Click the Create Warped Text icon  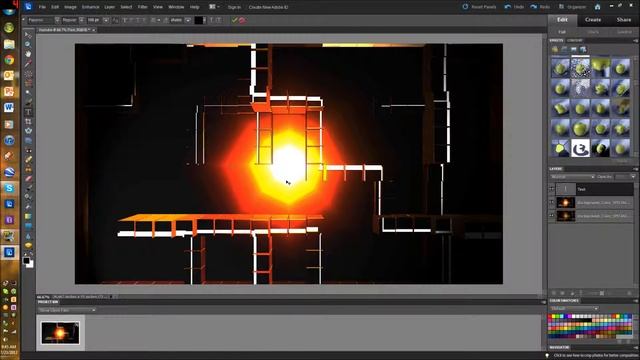tap(211, 20)
